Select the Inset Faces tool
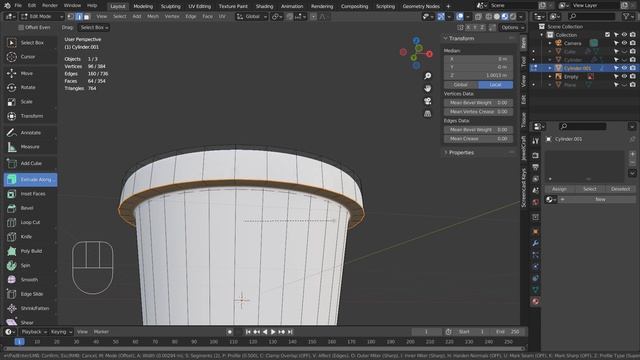The height and width of the screenshot is (360, 640). [x=30, y=194]
